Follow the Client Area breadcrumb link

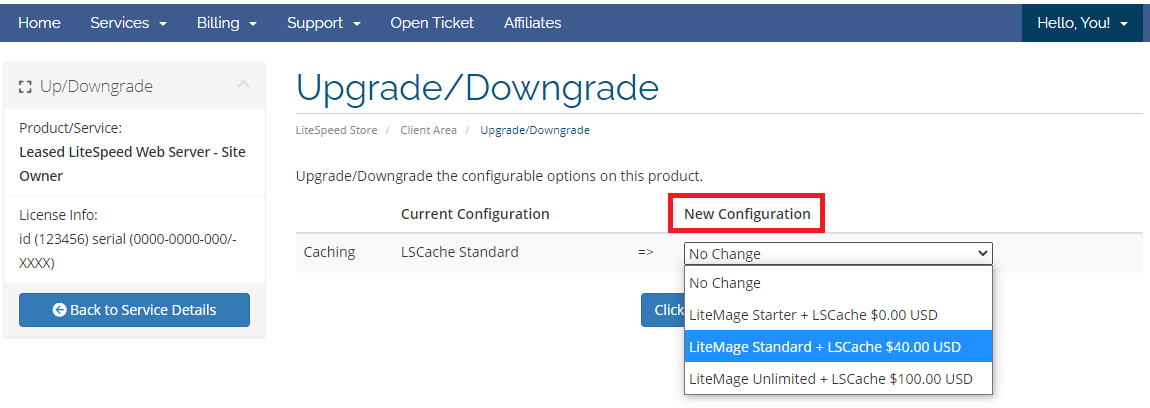pyautogui.click(x=428, y=130)
